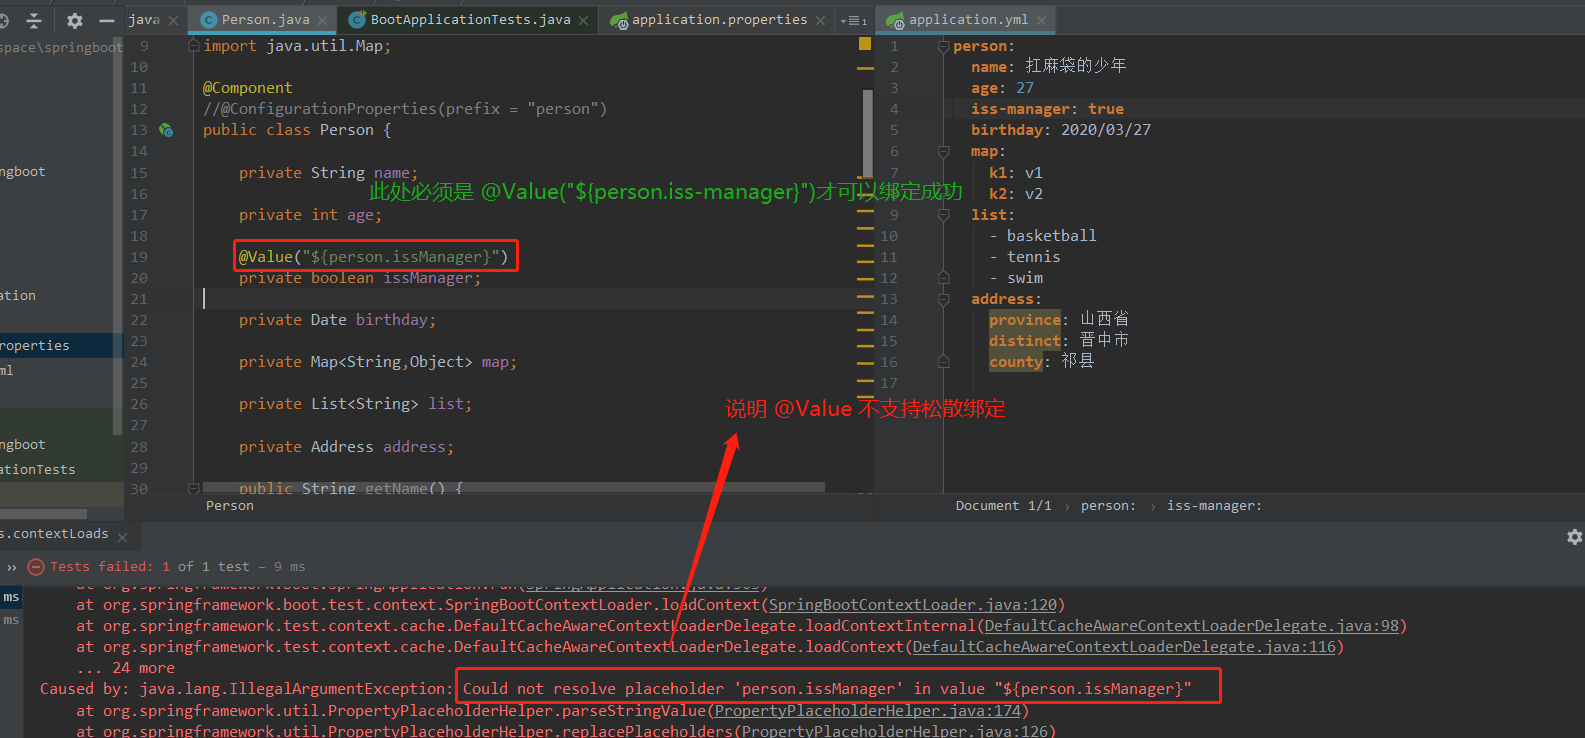The width and height of the screenshot is (1585, 738).
Task: Select the 'ationTests' item in project tree
Action: click(x=62, y=470)
